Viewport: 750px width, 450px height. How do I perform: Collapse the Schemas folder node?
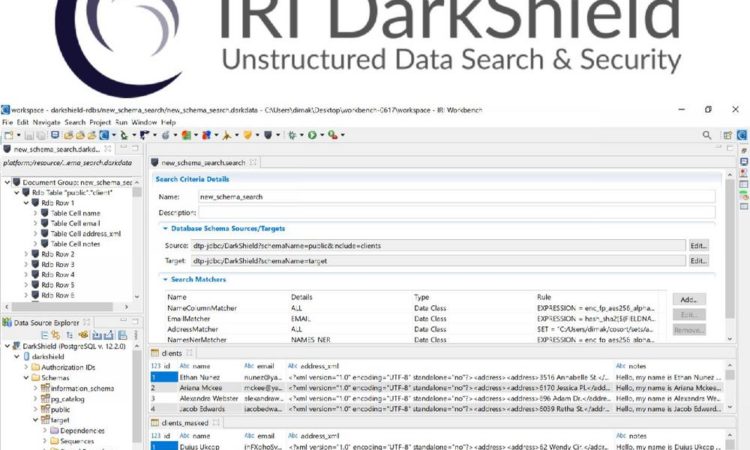26,378
